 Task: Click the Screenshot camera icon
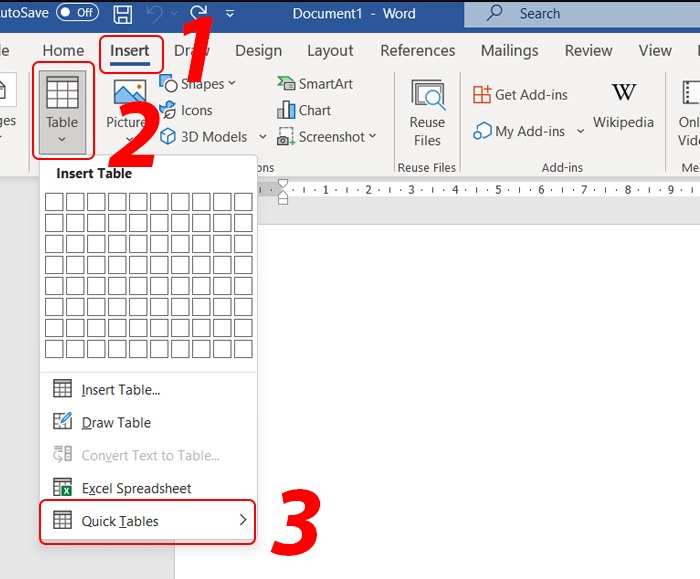point(286,137)
